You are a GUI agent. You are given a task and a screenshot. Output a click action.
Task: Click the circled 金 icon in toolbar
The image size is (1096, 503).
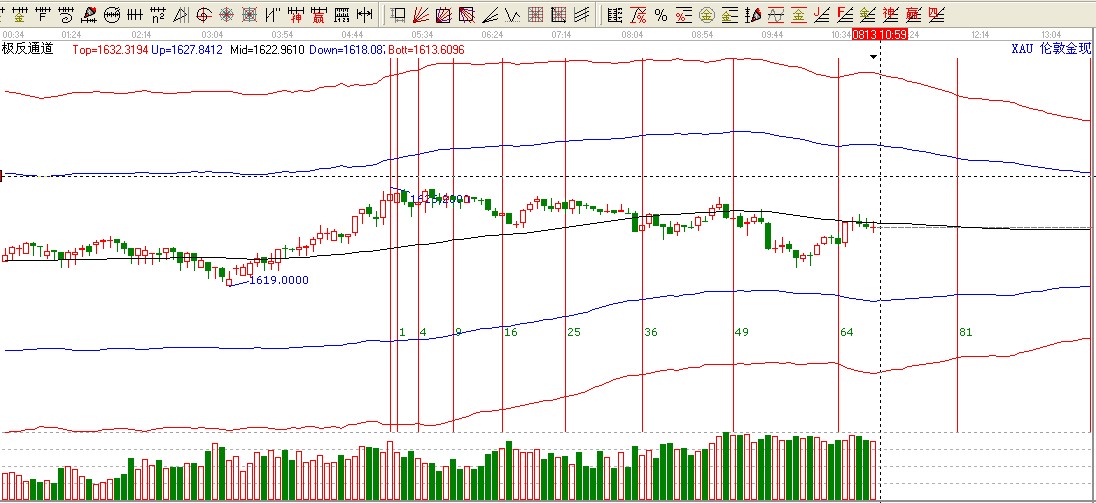point(707,15)
